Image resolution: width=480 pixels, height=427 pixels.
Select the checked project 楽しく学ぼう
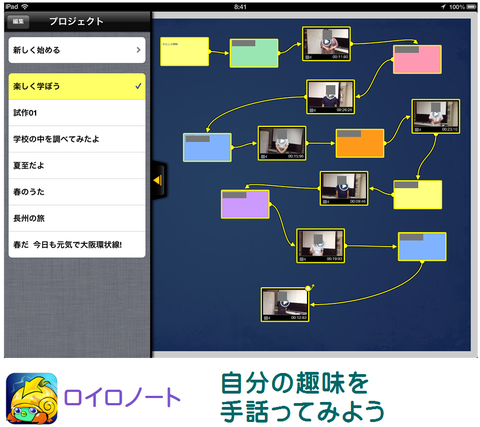point(77,86)
